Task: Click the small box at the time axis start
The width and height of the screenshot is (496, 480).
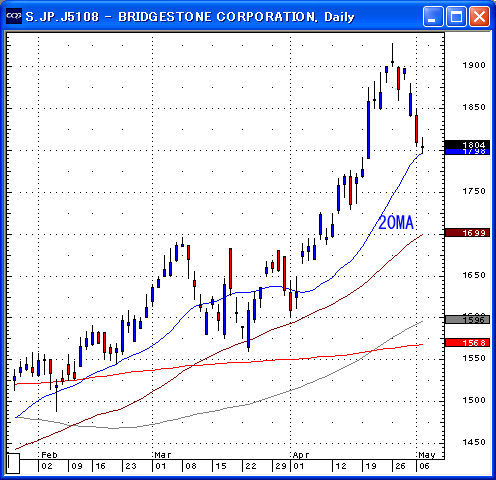Action: coord(13,463)
